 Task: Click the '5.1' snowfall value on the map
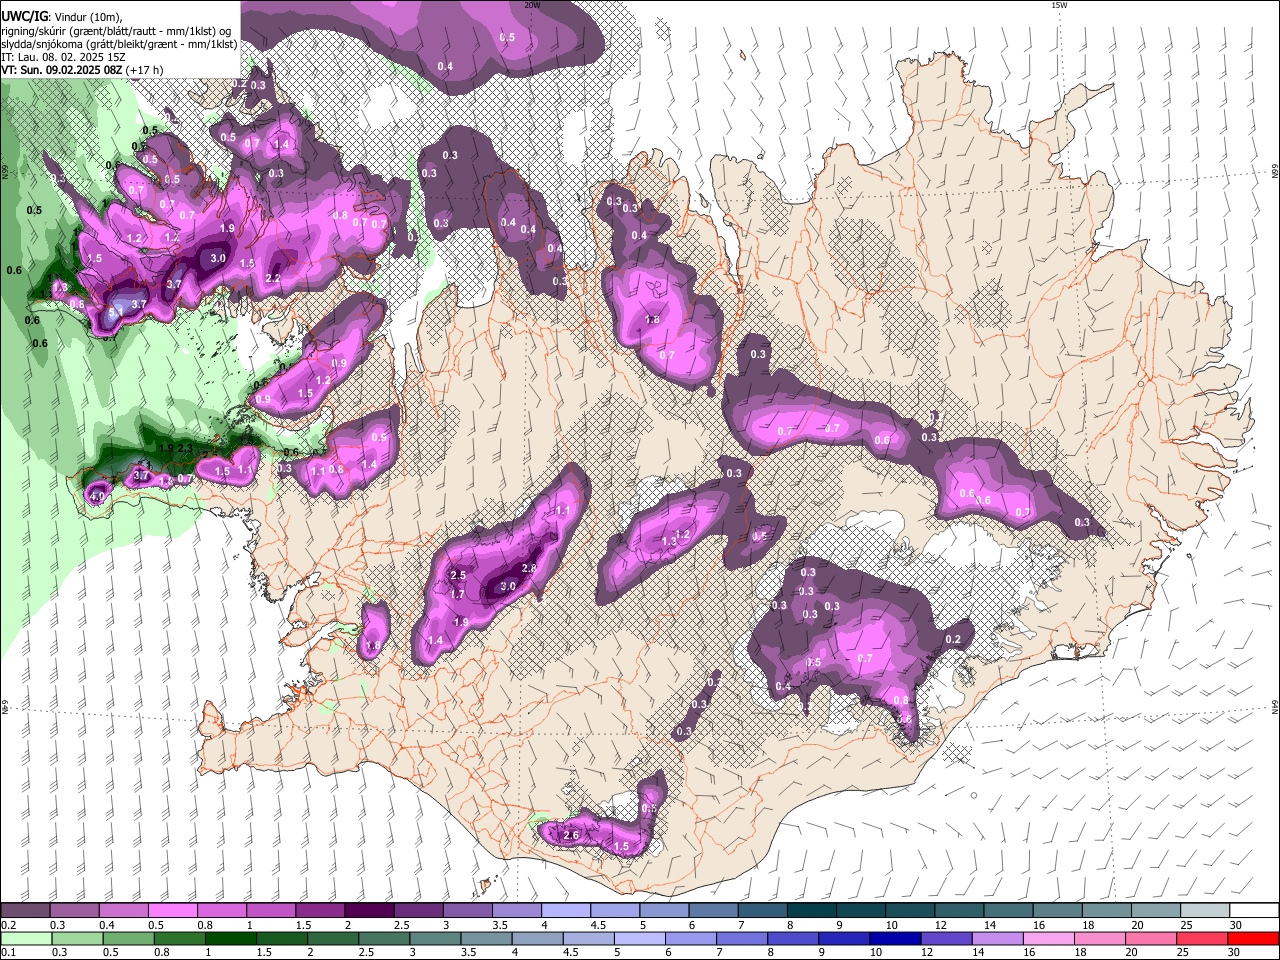tap(115, 312)
